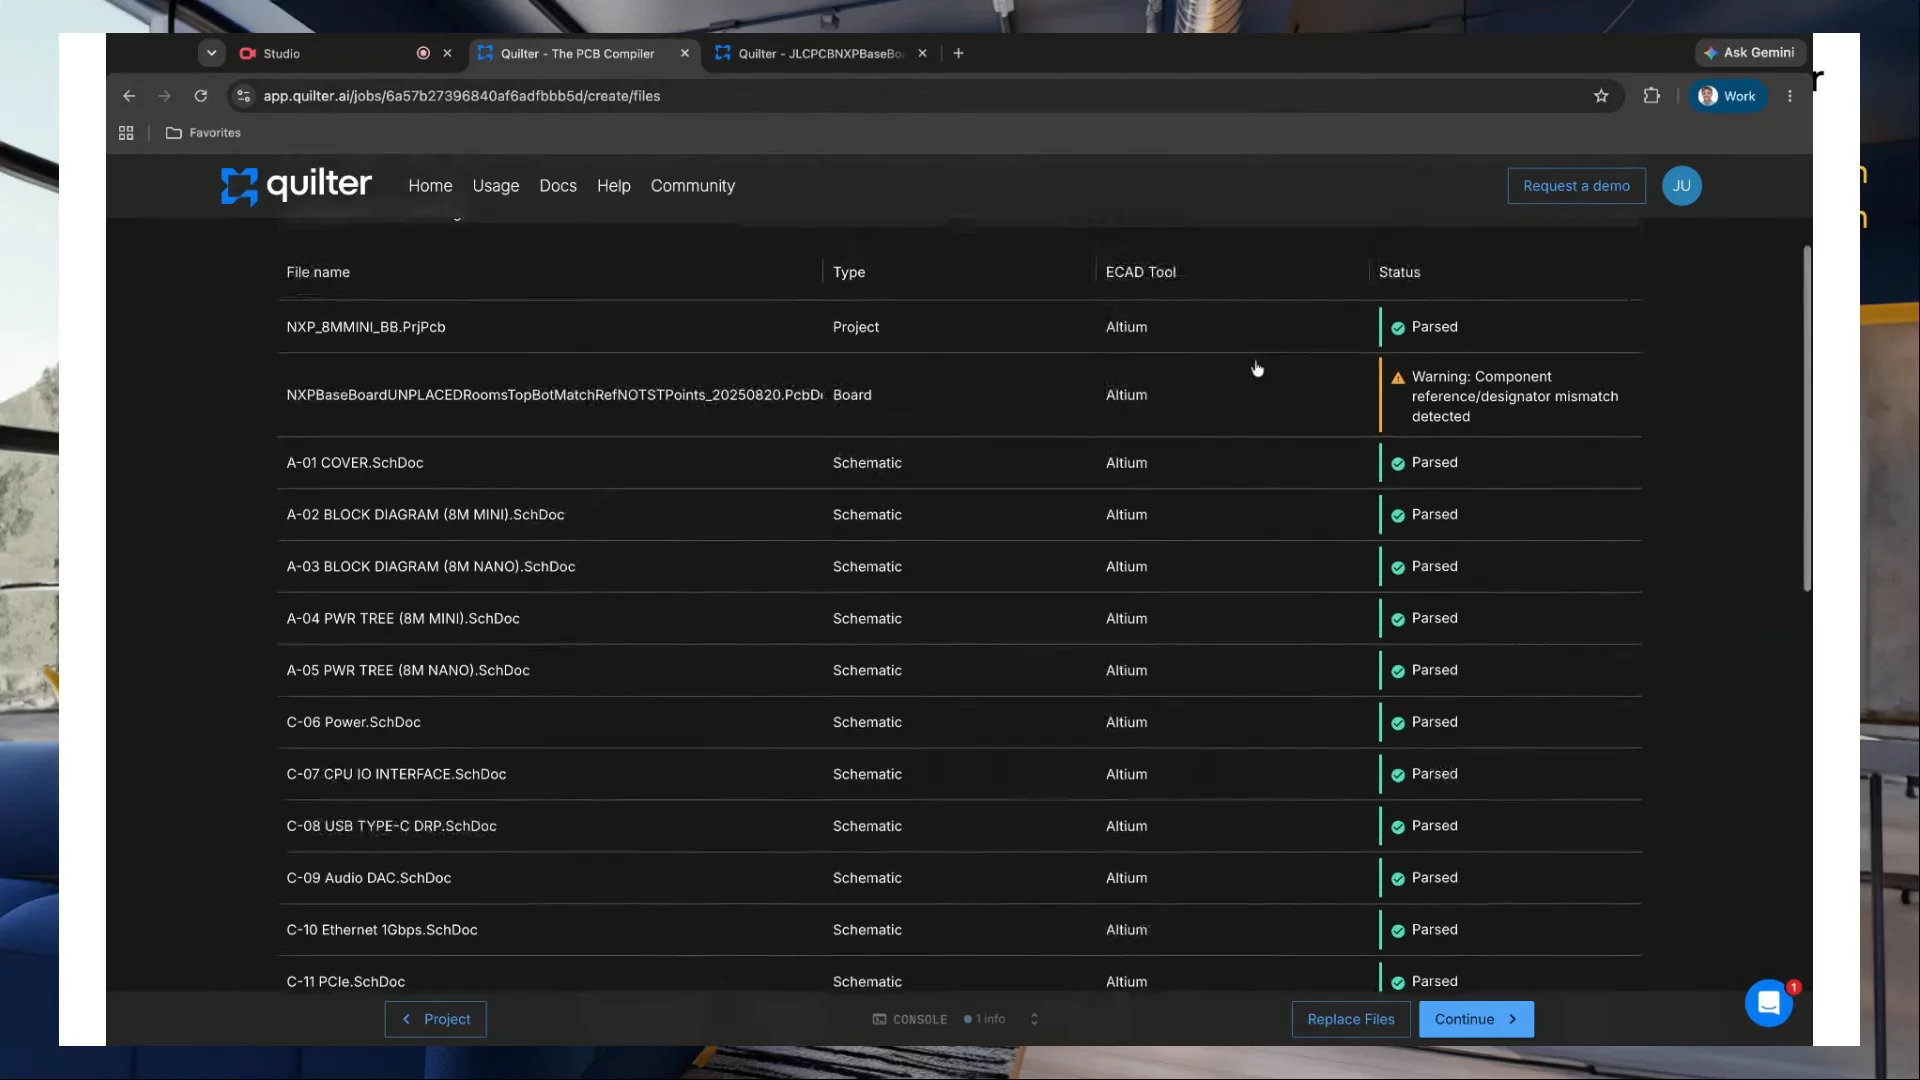The height and width of the screenshot is (1080, 1920).
Task: Select the NXP_8MMINI_BB.PrjPcb file row
Action: [x=960, y=327]
